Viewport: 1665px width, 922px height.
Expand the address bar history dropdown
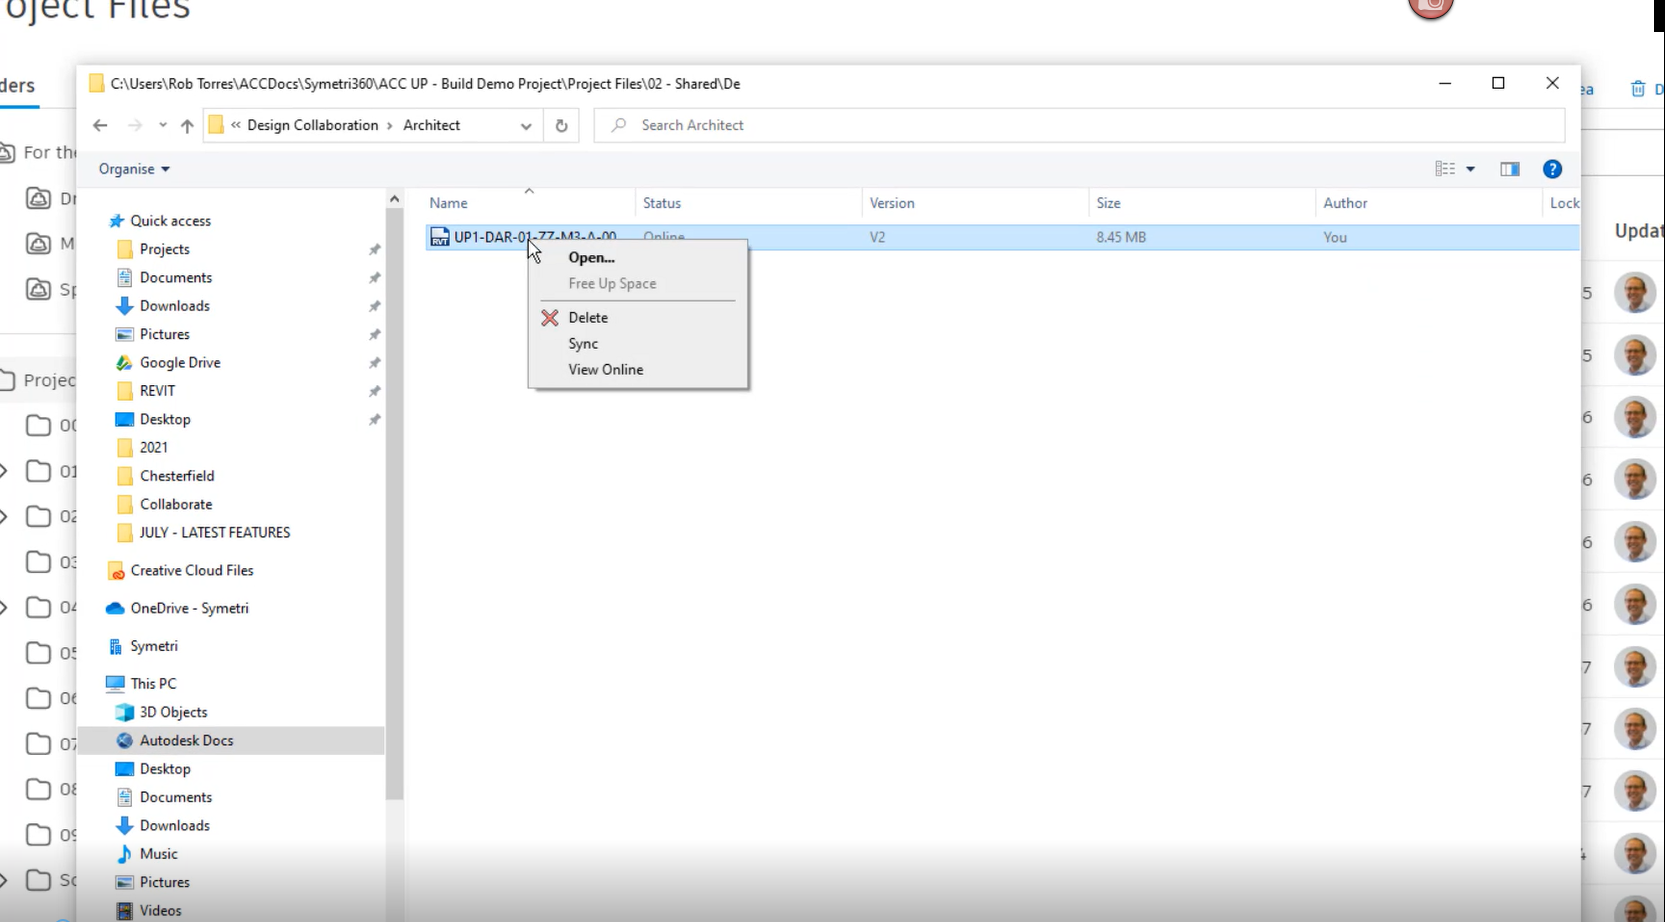coord(526,126)
